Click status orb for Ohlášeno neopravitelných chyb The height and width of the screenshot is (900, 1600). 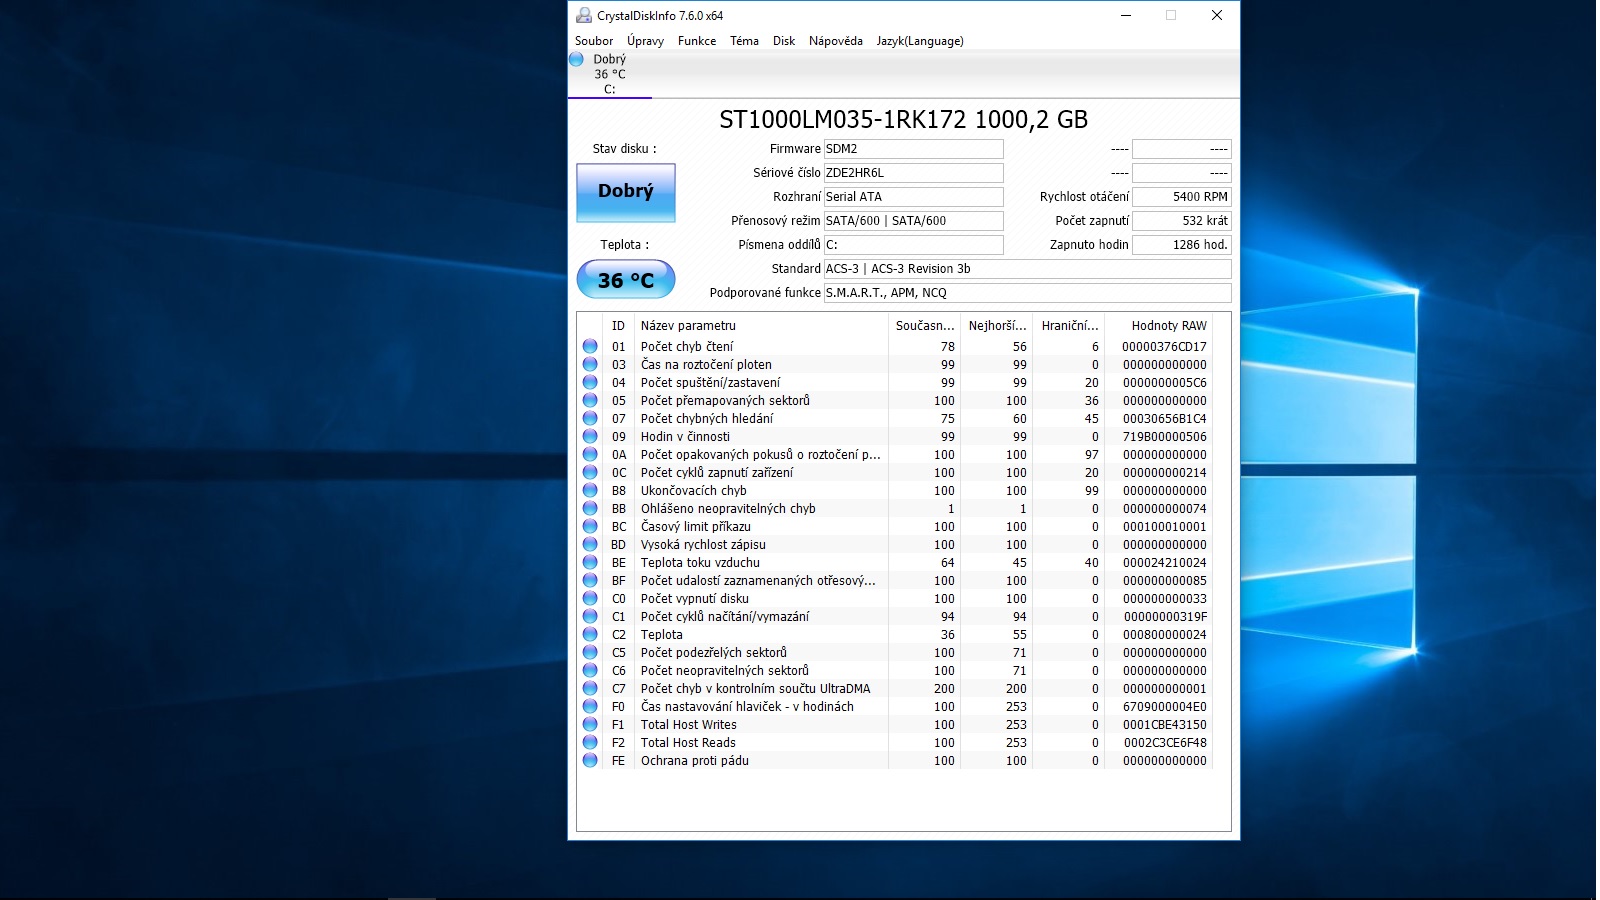tap(590, 509)
